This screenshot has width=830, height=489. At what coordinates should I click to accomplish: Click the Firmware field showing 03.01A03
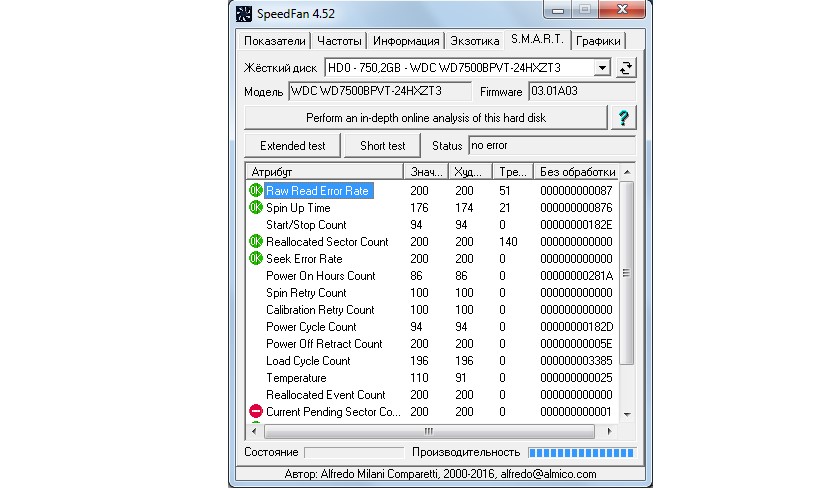pyautogui.click(x=582, y=91)
